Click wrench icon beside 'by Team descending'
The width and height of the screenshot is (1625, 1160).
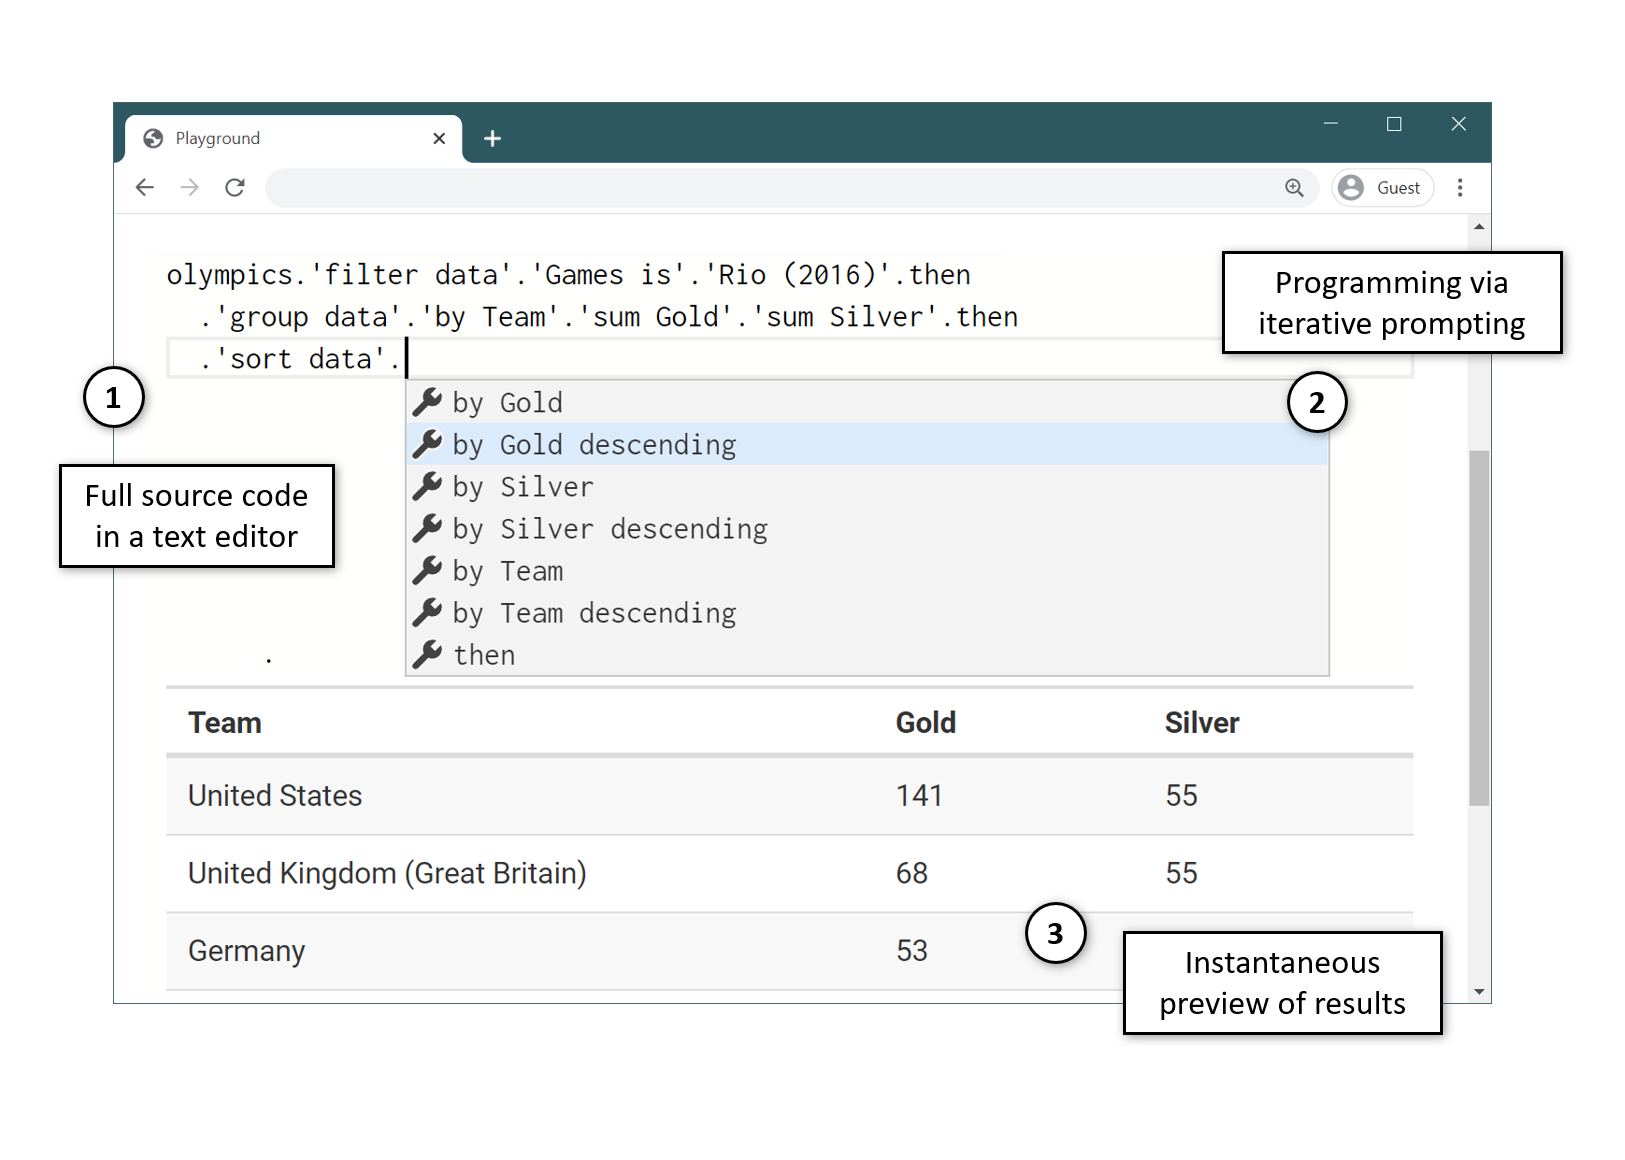(428, 612)
